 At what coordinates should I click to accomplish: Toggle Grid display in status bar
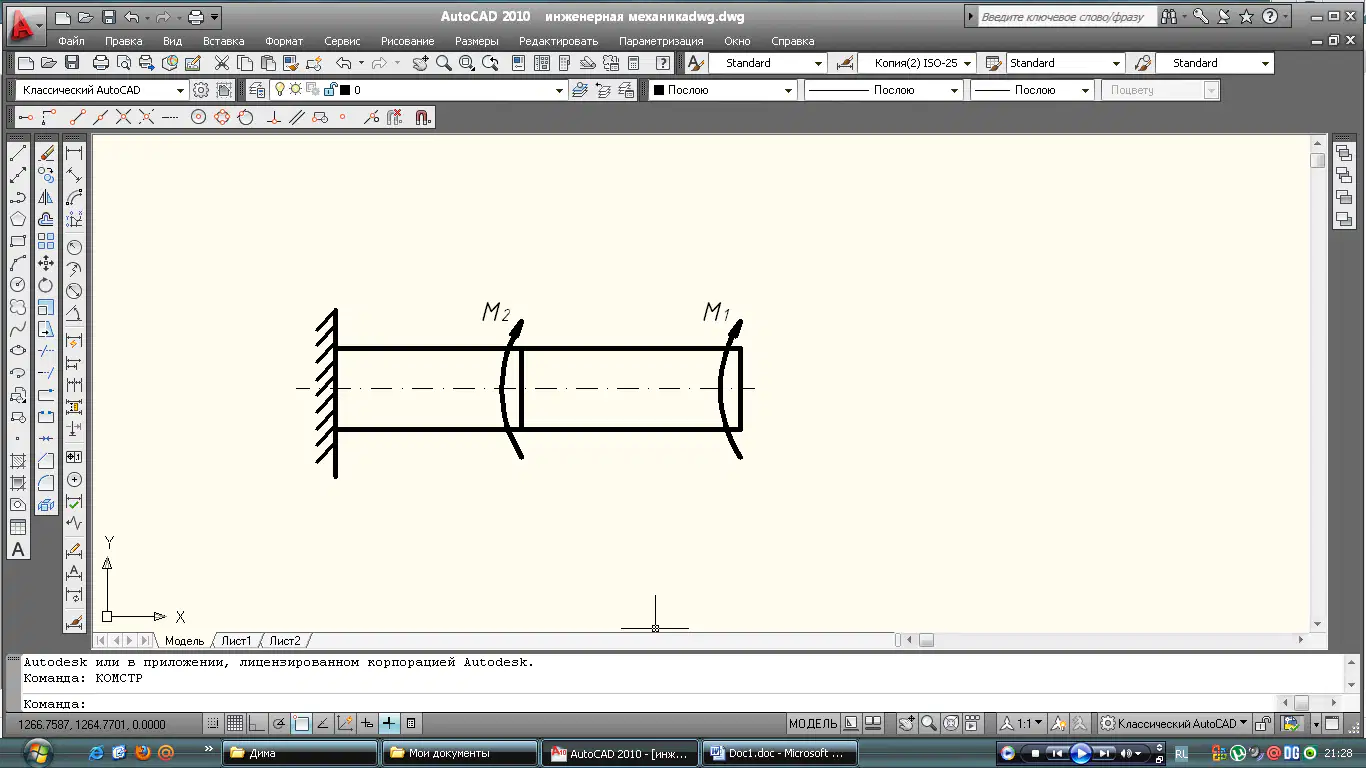pos(235,723)
